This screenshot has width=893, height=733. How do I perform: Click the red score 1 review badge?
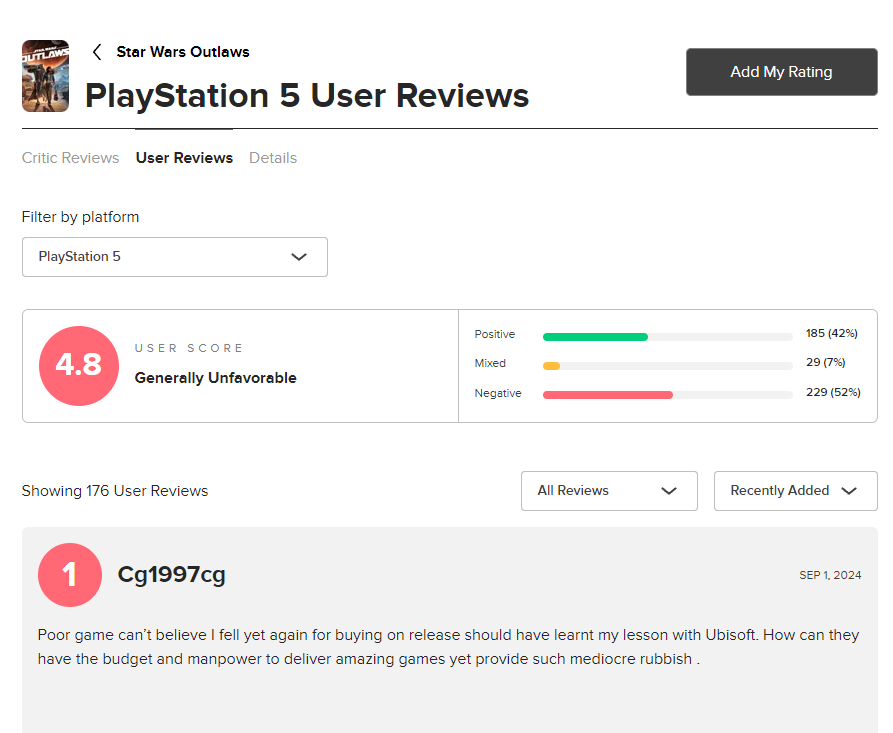69,575
